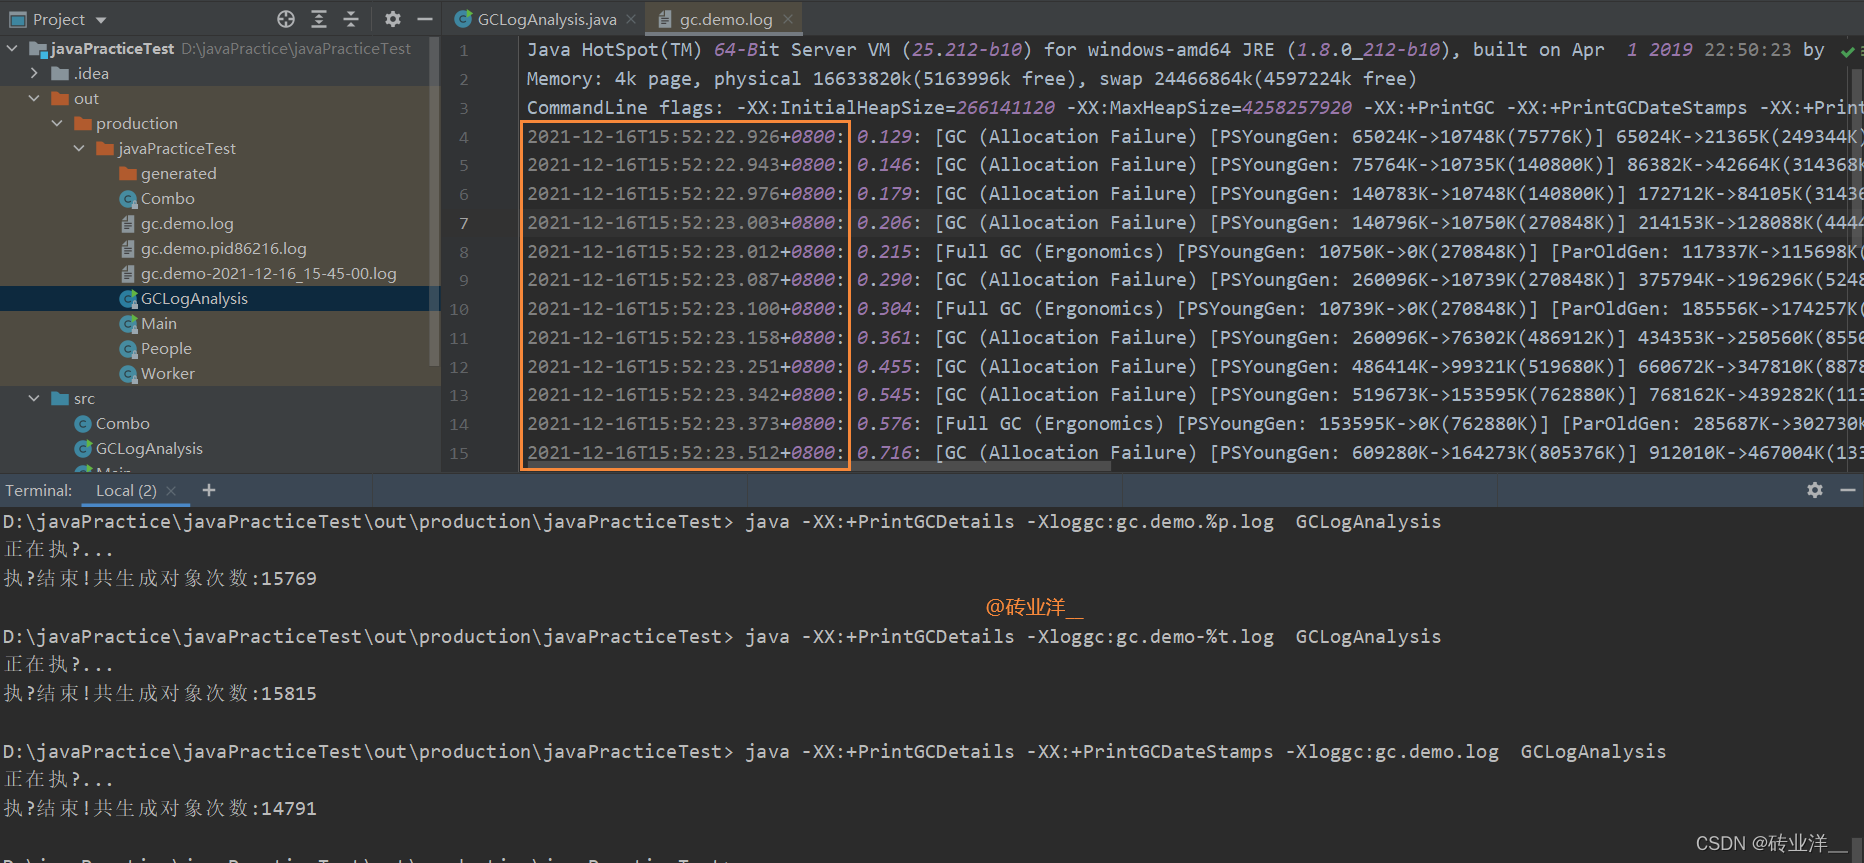Collapse the src folder
1864x863 pixels.
point(34,398)
